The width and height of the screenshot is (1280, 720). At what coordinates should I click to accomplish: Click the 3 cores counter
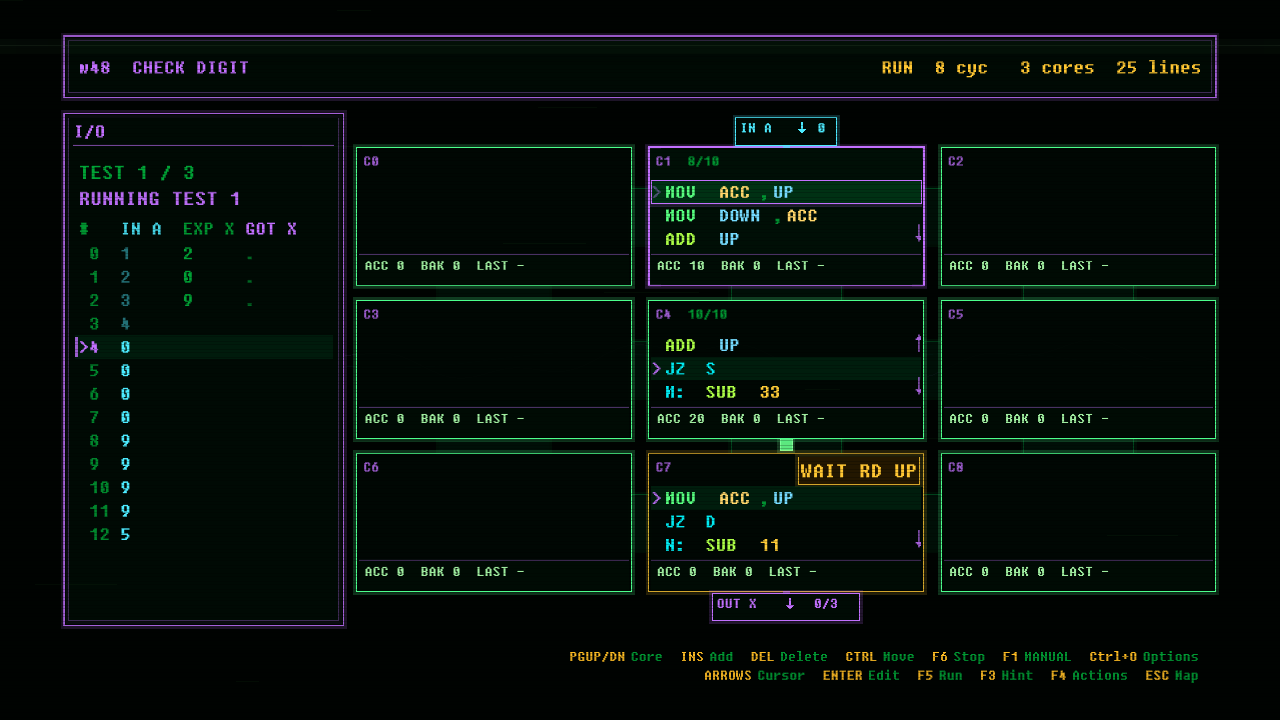tap(1057, 68)
